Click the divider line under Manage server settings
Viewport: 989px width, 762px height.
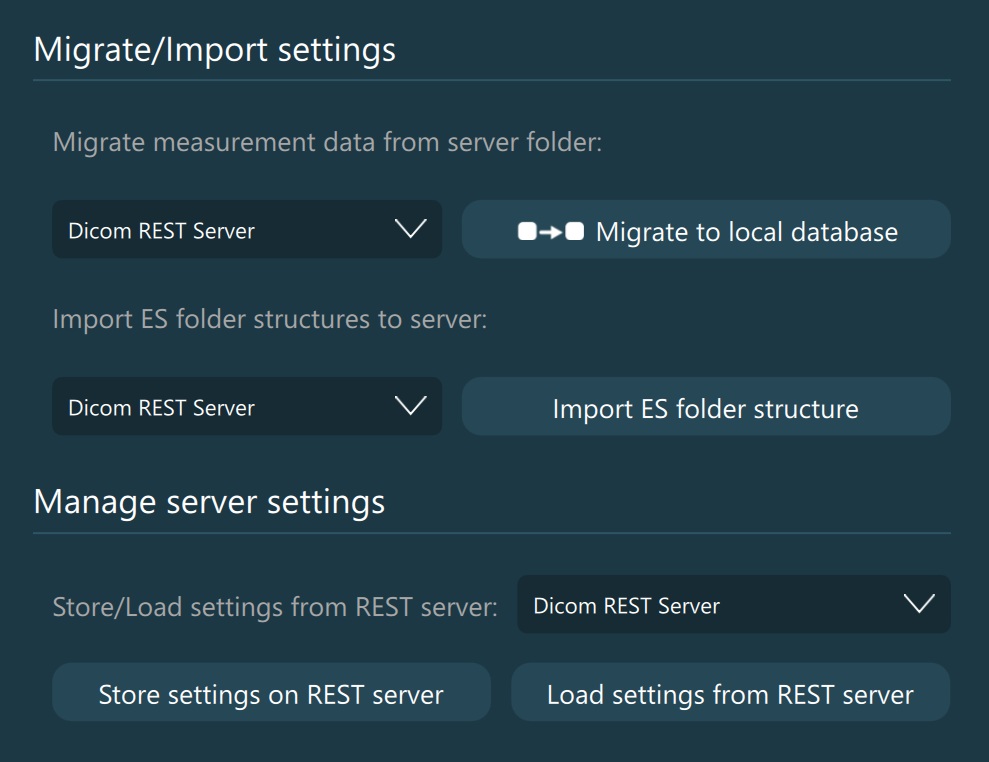(x=491, y=533)
